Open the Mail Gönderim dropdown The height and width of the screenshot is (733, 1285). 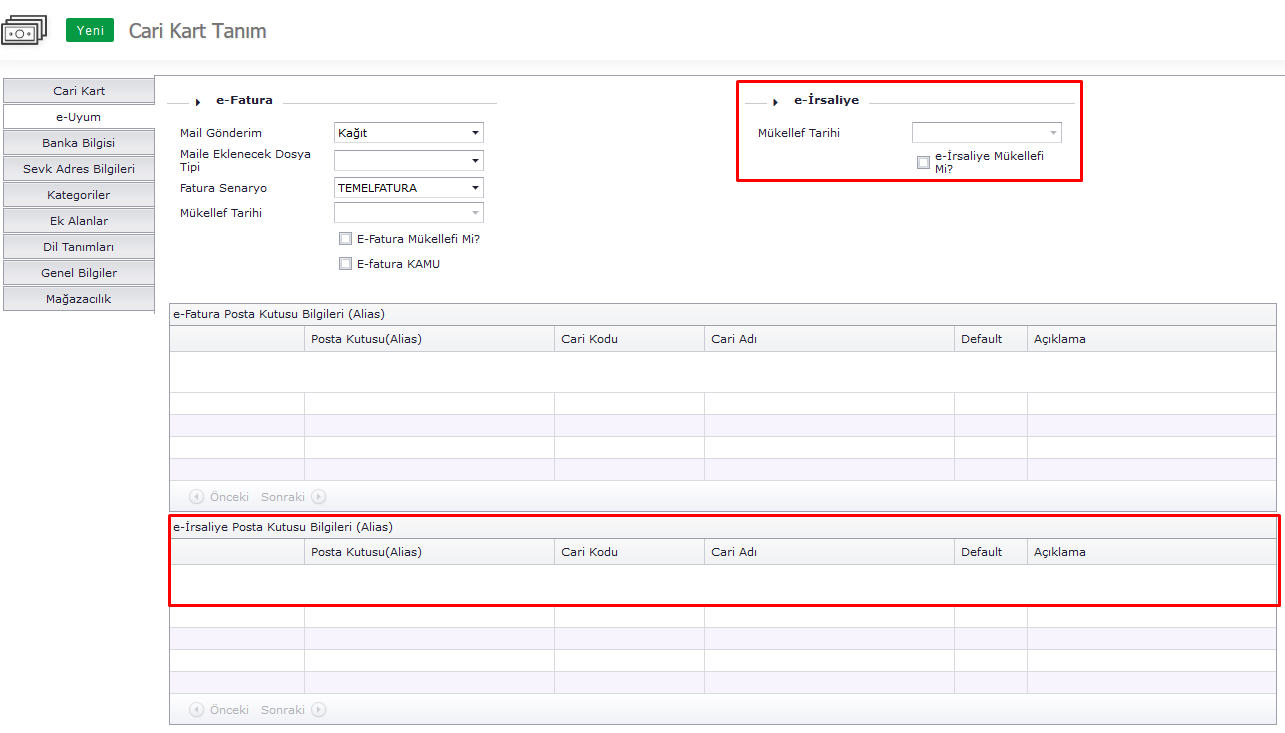[475, 133]
